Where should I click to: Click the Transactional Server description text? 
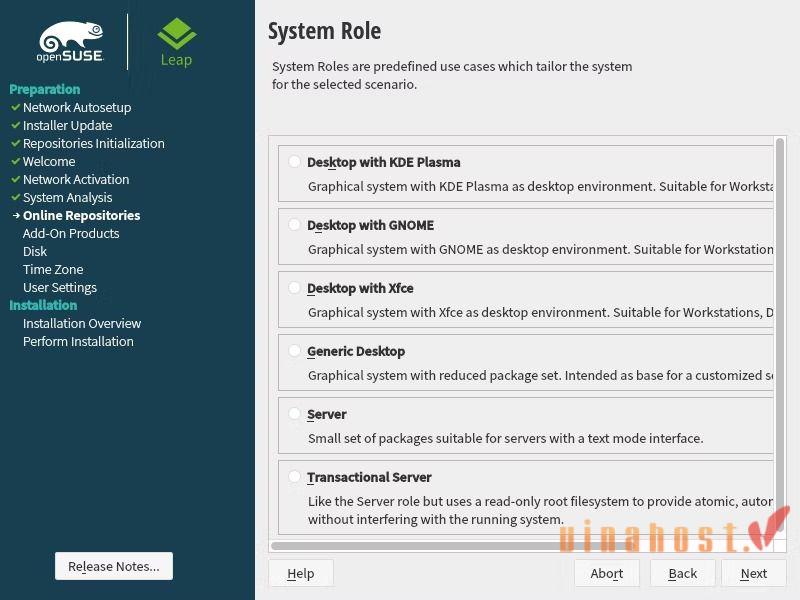click(x=540, y=510)
